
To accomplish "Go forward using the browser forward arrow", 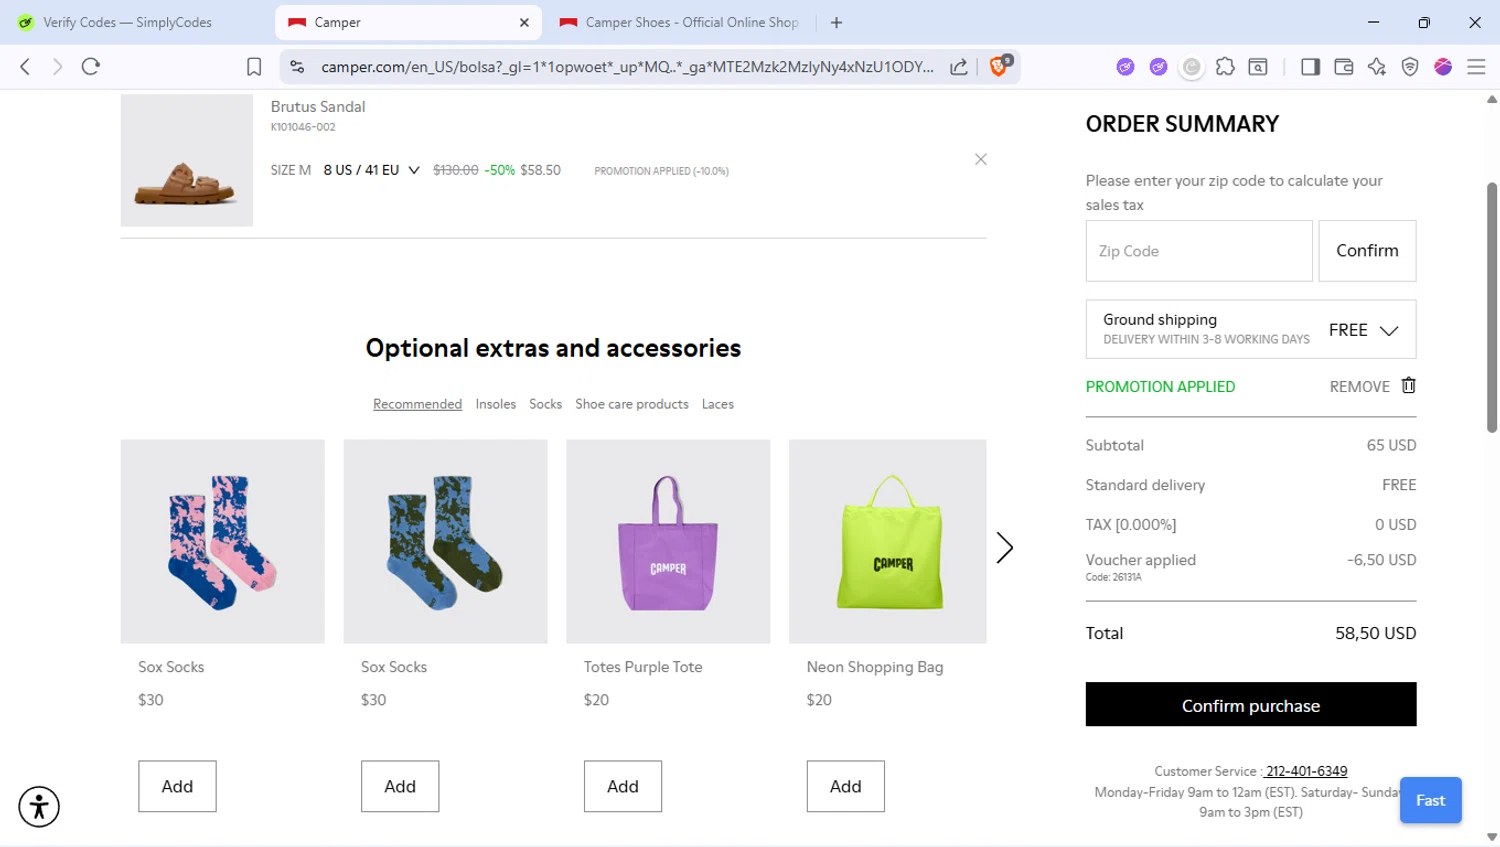I will tap(57, 67).
